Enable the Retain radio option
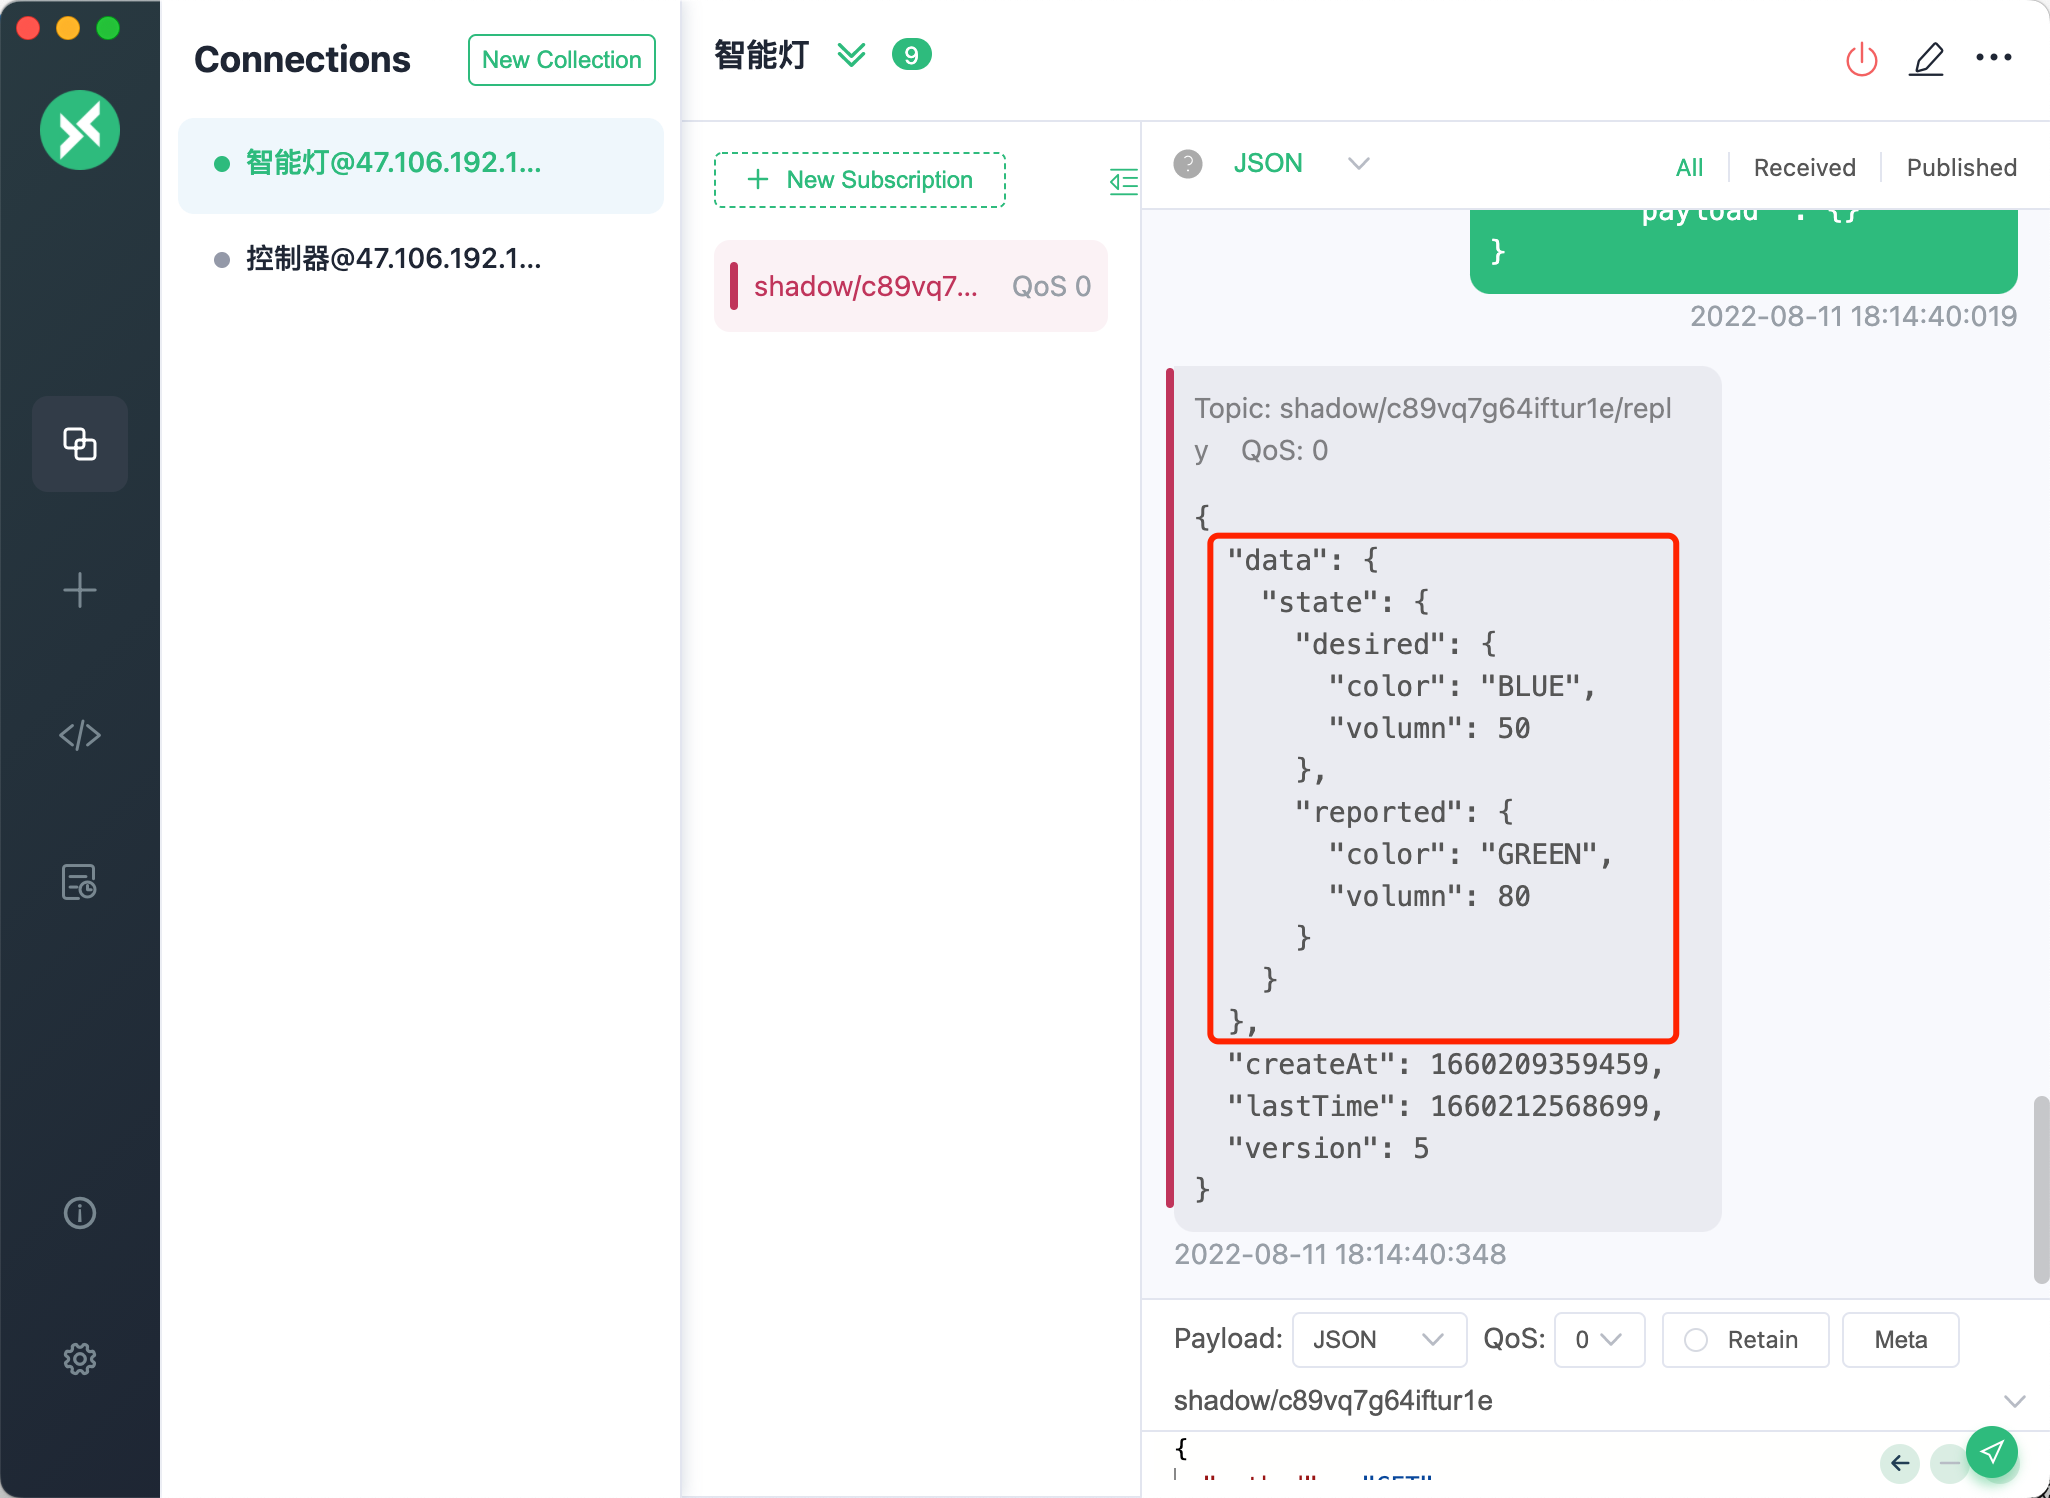Viewport: 2050px width, 1498px height. [1696, 1340]
